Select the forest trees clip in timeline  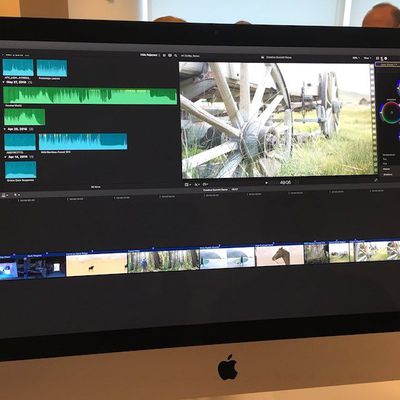[163, 261]
